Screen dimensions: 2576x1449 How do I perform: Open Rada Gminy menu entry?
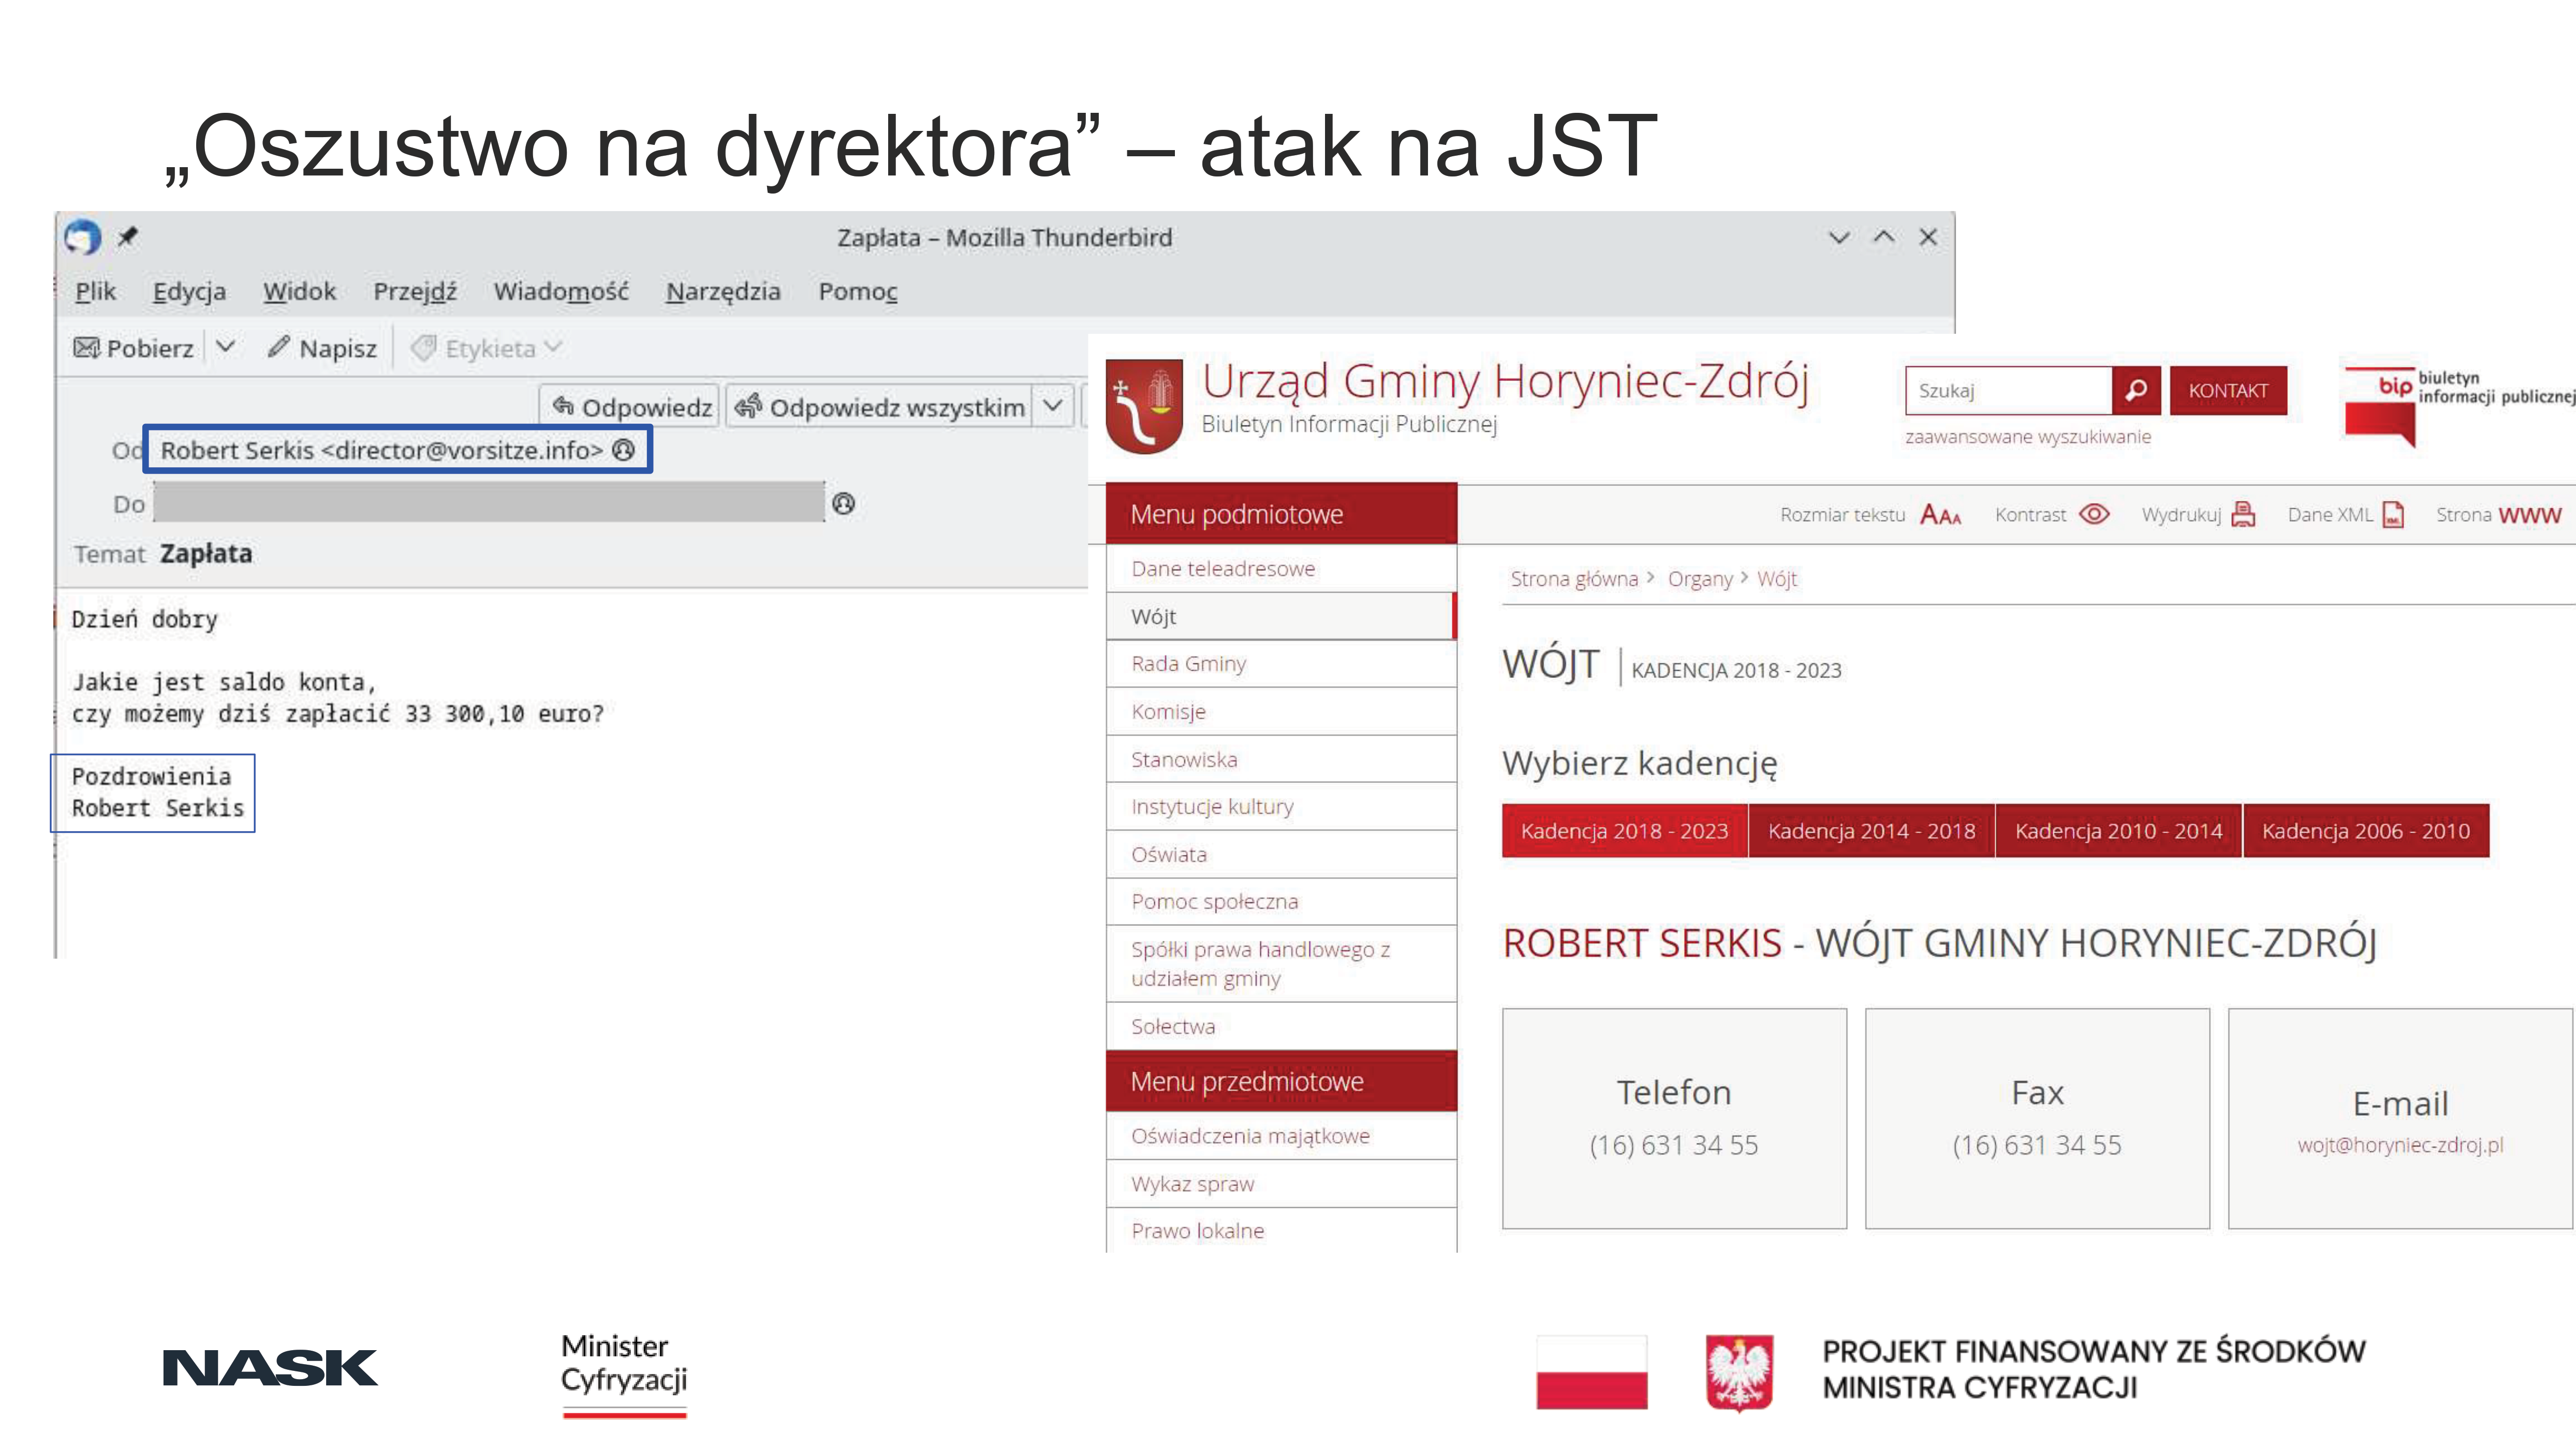1281,664
